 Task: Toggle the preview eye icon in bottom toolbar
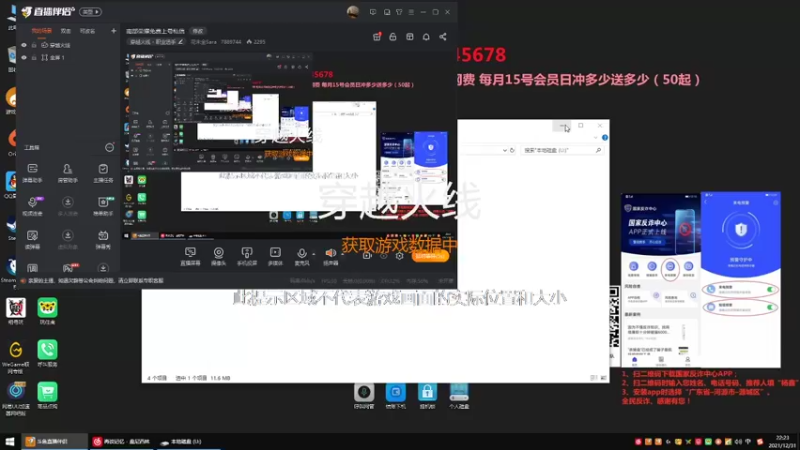point(383,256)
